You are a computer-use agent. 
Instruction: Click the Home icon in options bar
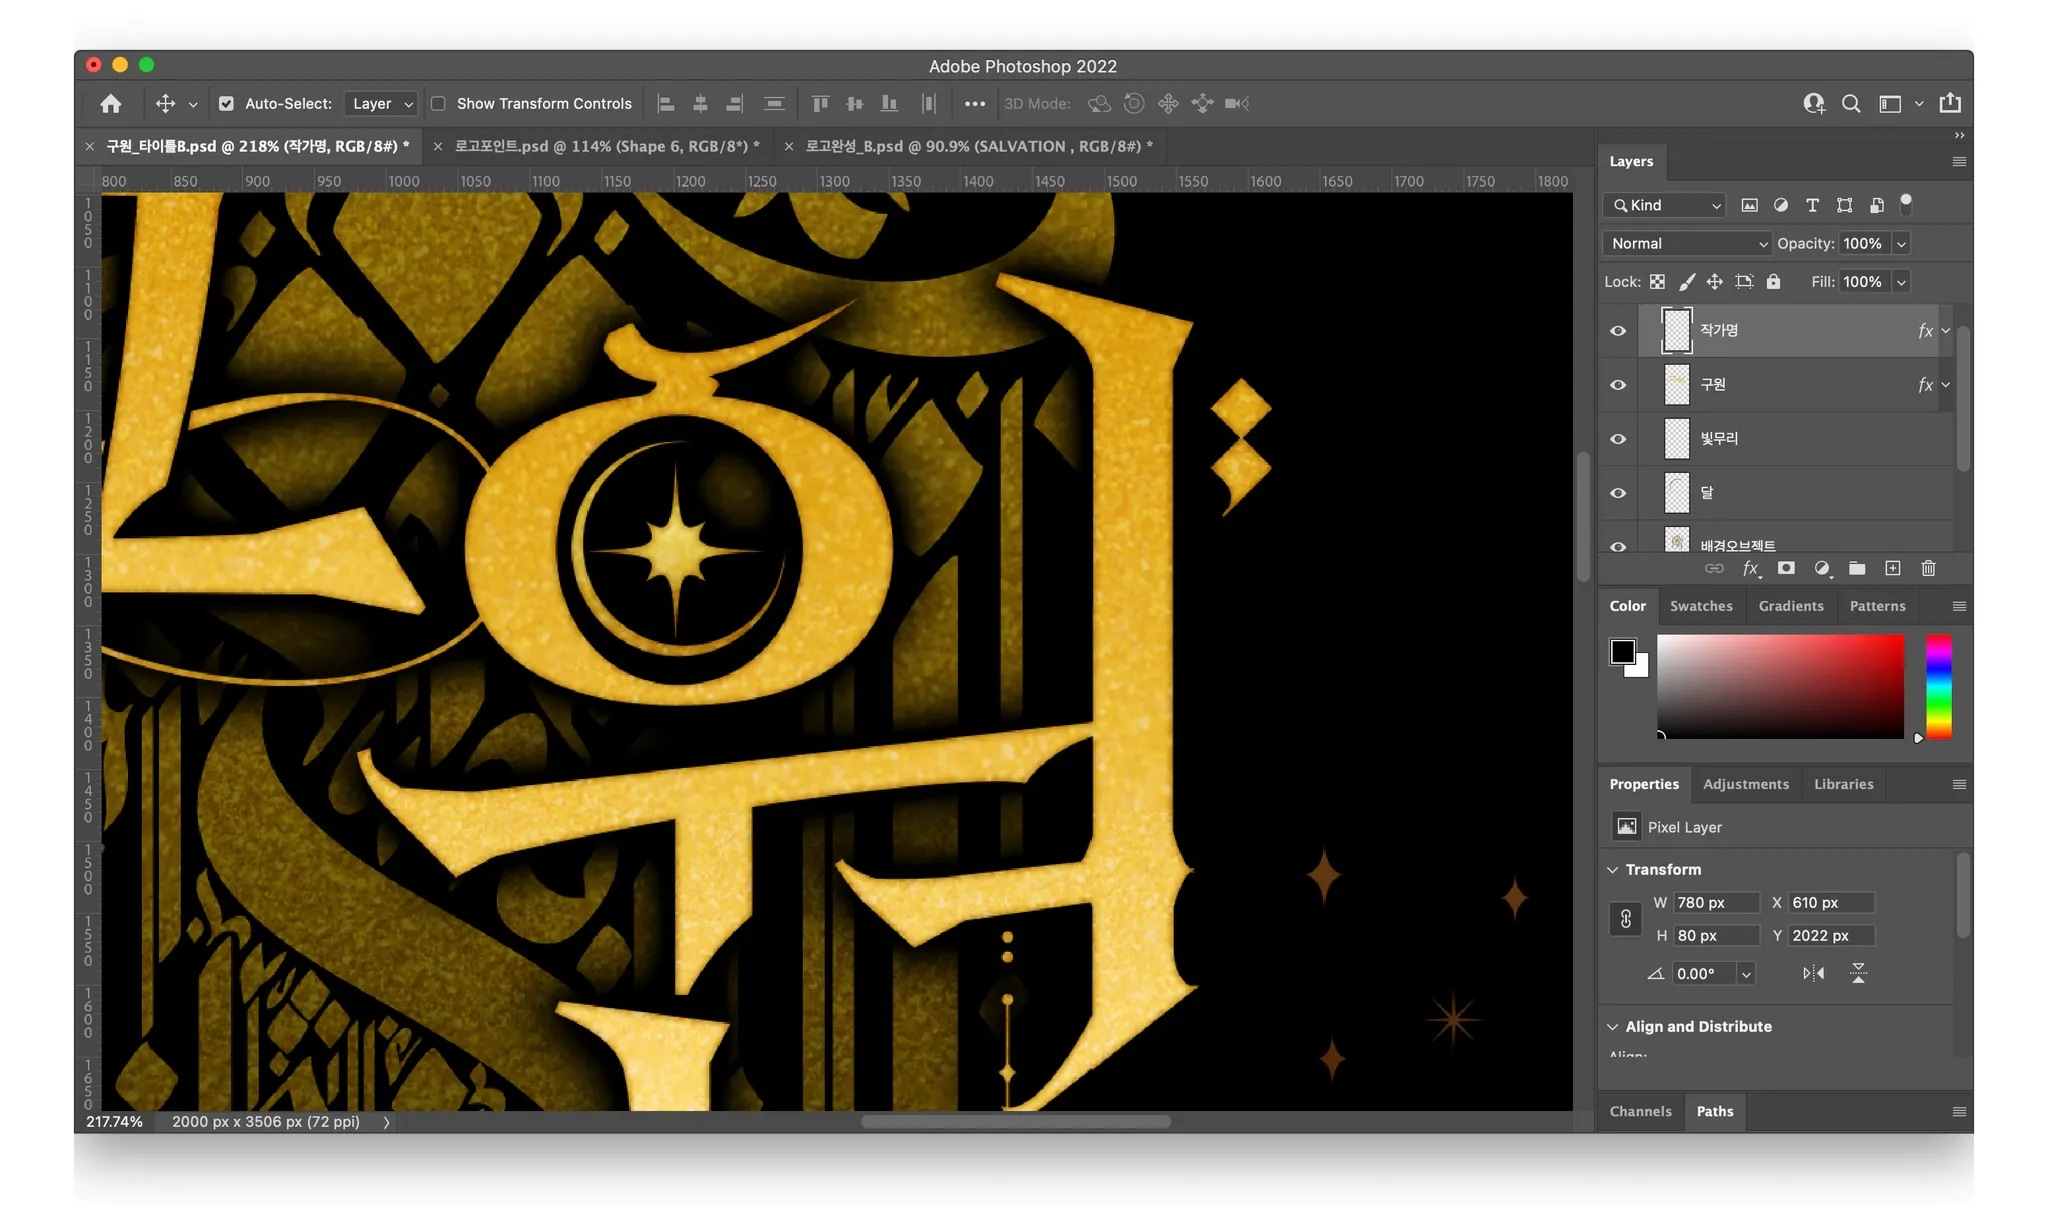tap(111, 104)
